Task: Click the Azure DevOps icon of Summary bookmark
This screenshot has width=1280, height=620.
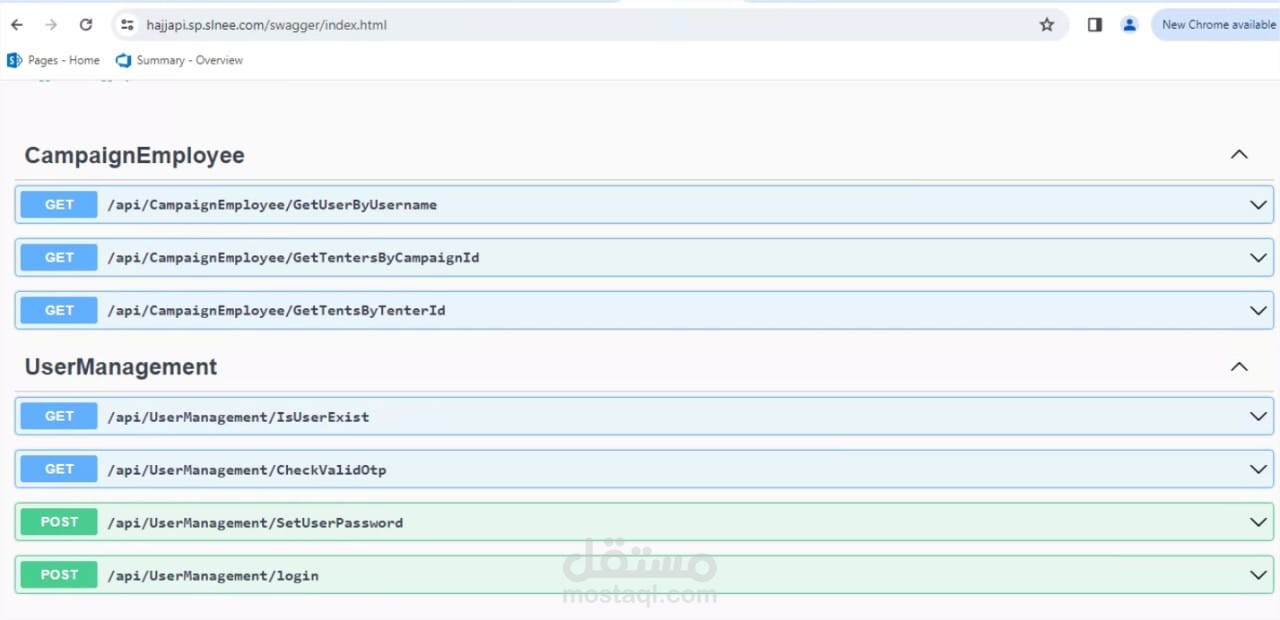Action: 124,60
